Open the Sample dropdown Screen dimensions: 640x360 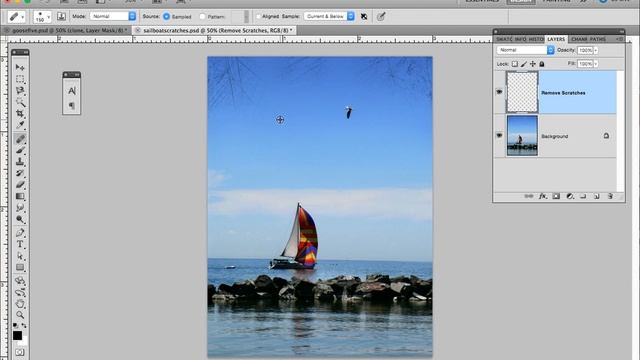point(329,16)
